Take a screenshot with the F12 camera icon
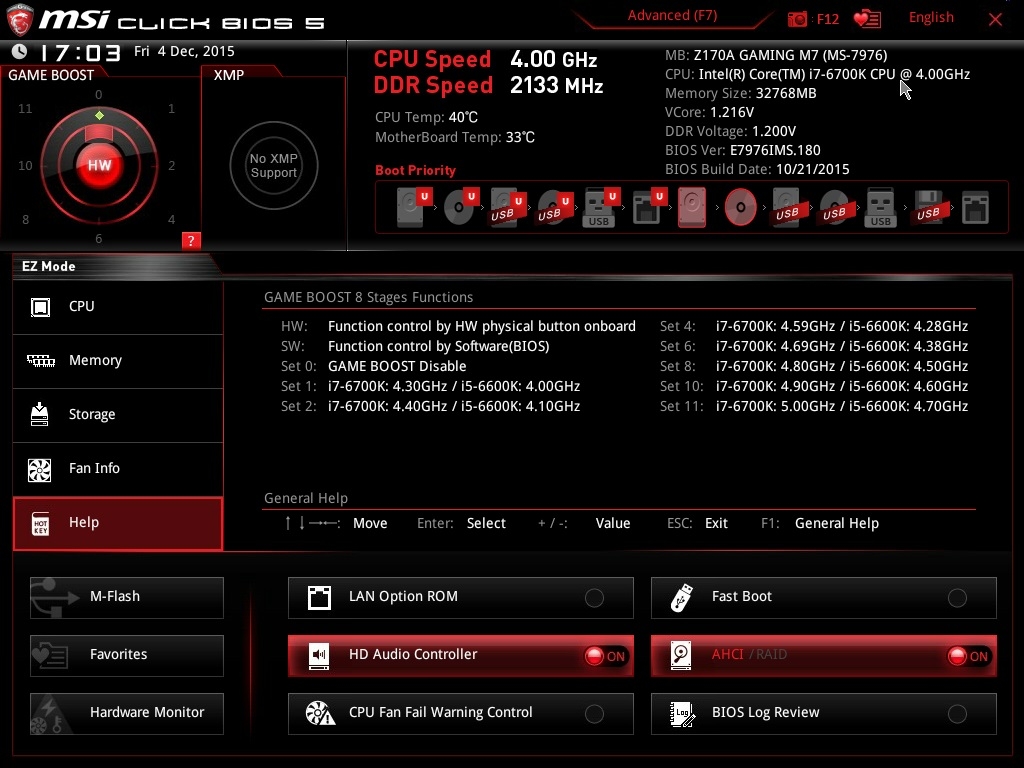 click(x=797, y=19)
